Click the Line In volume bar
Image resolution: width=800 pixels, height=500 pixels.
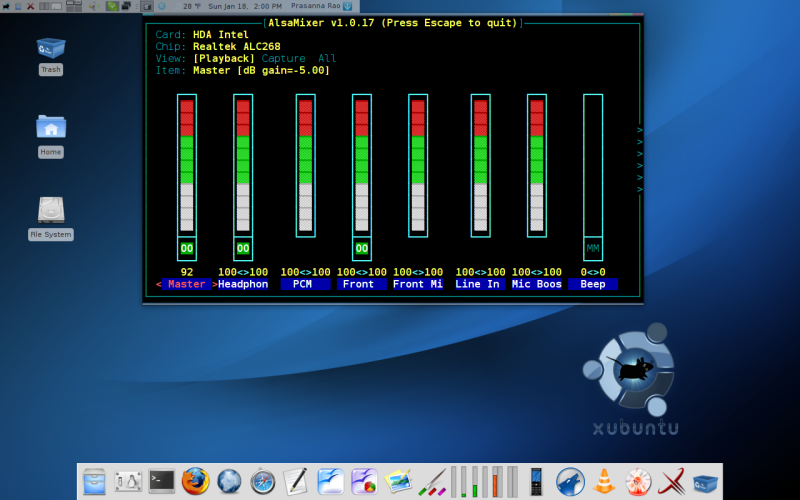point(481,165)
